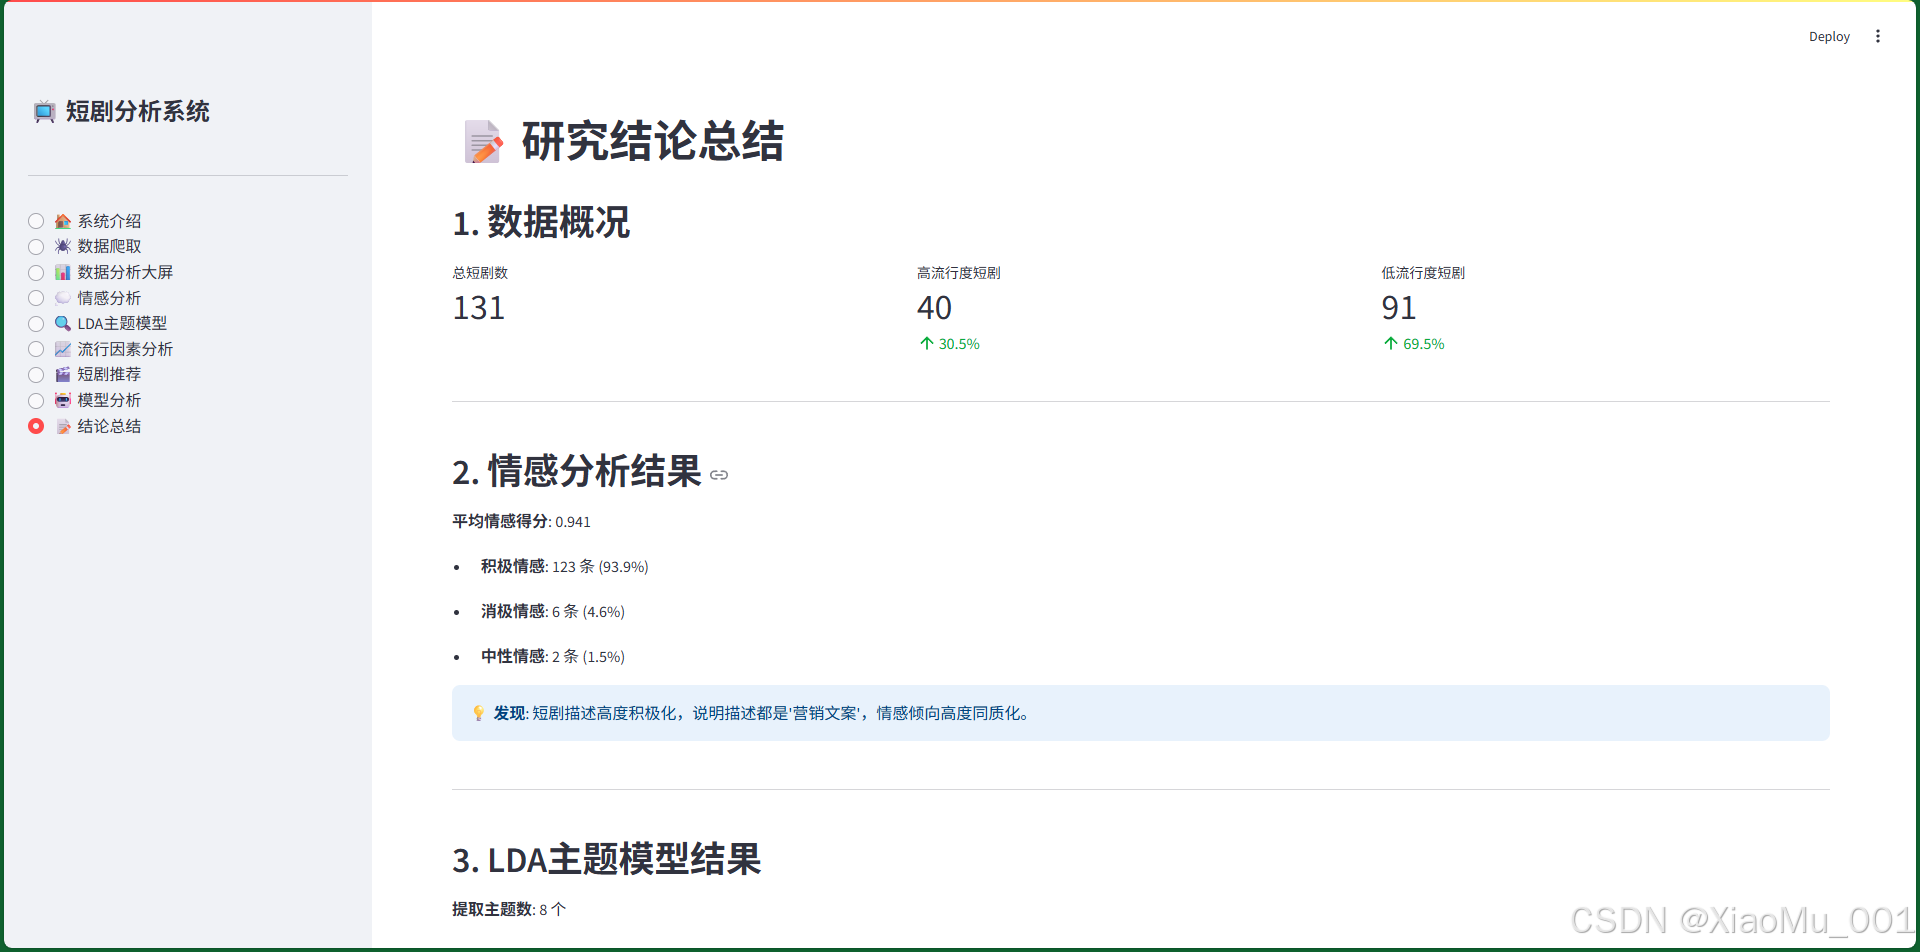Click the memo icon in 研究结论总结 heading
Image resolution: width=1920 pixels, height=952 pixels.
click(484, 142)
